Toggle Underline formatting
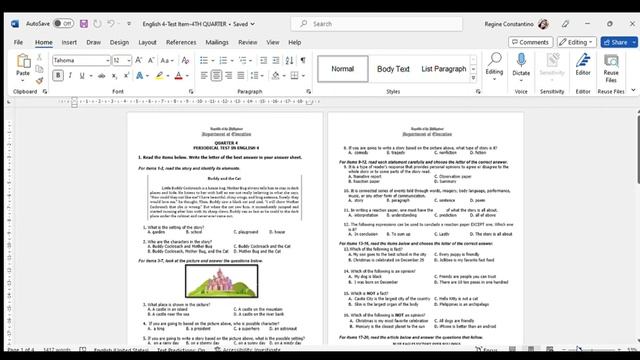 pyautogui.click(x=82, y=76)
